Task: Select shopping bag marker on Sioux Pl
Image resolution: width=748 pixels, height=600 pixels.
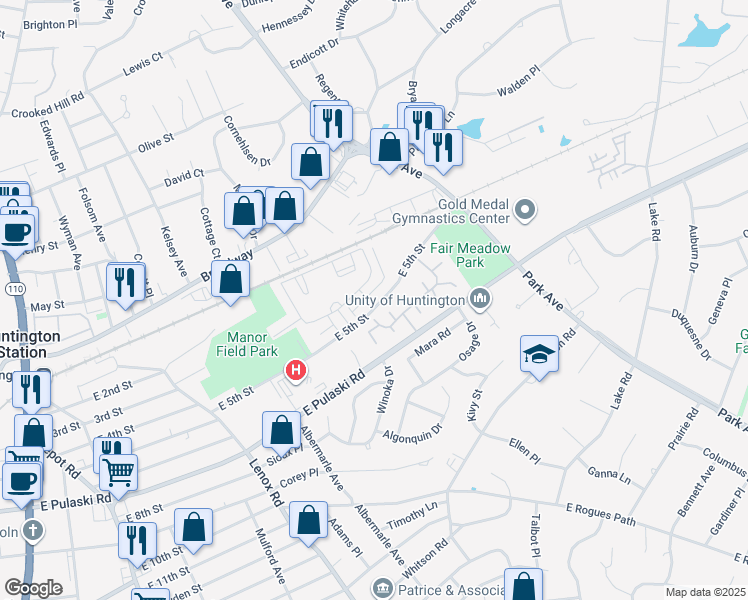Action: 281,432
